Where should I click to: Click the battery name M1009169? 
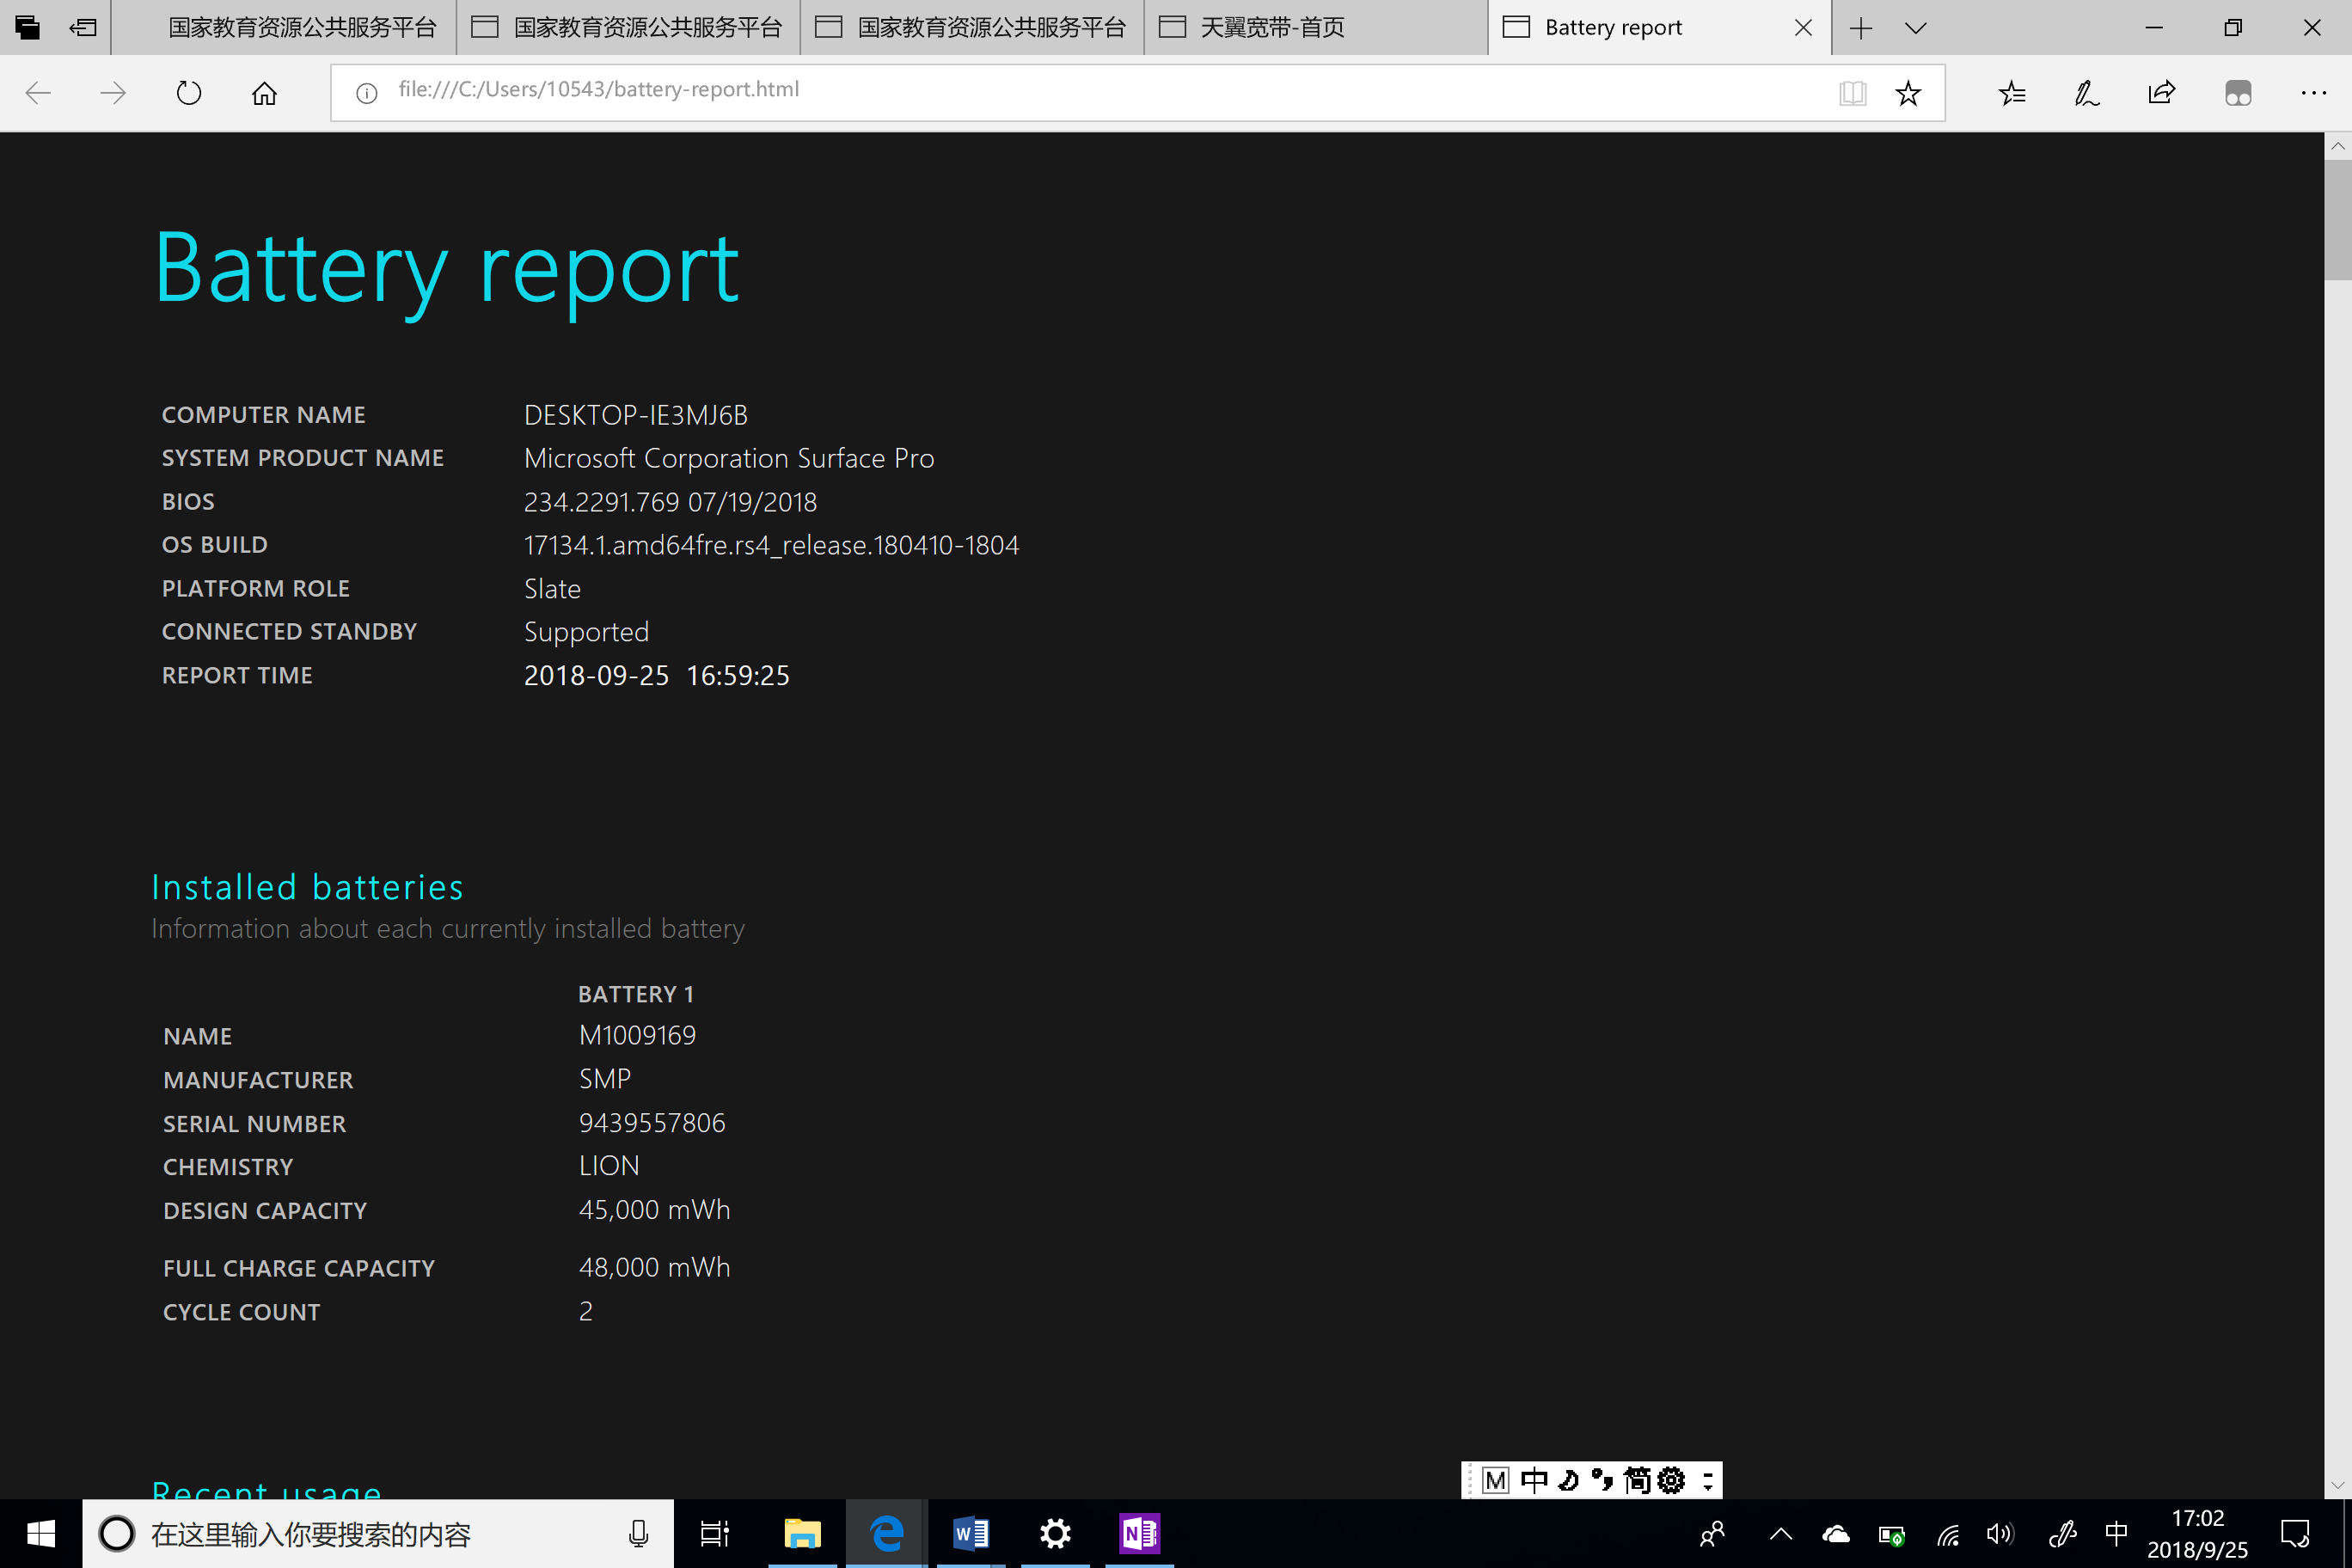click(637, 1035)
